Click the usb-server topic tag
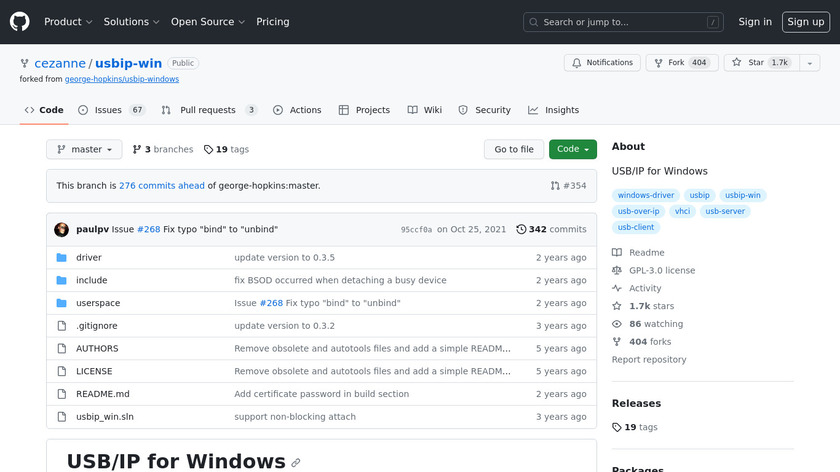This screenshot has width=840, height=472. point(725,212)
